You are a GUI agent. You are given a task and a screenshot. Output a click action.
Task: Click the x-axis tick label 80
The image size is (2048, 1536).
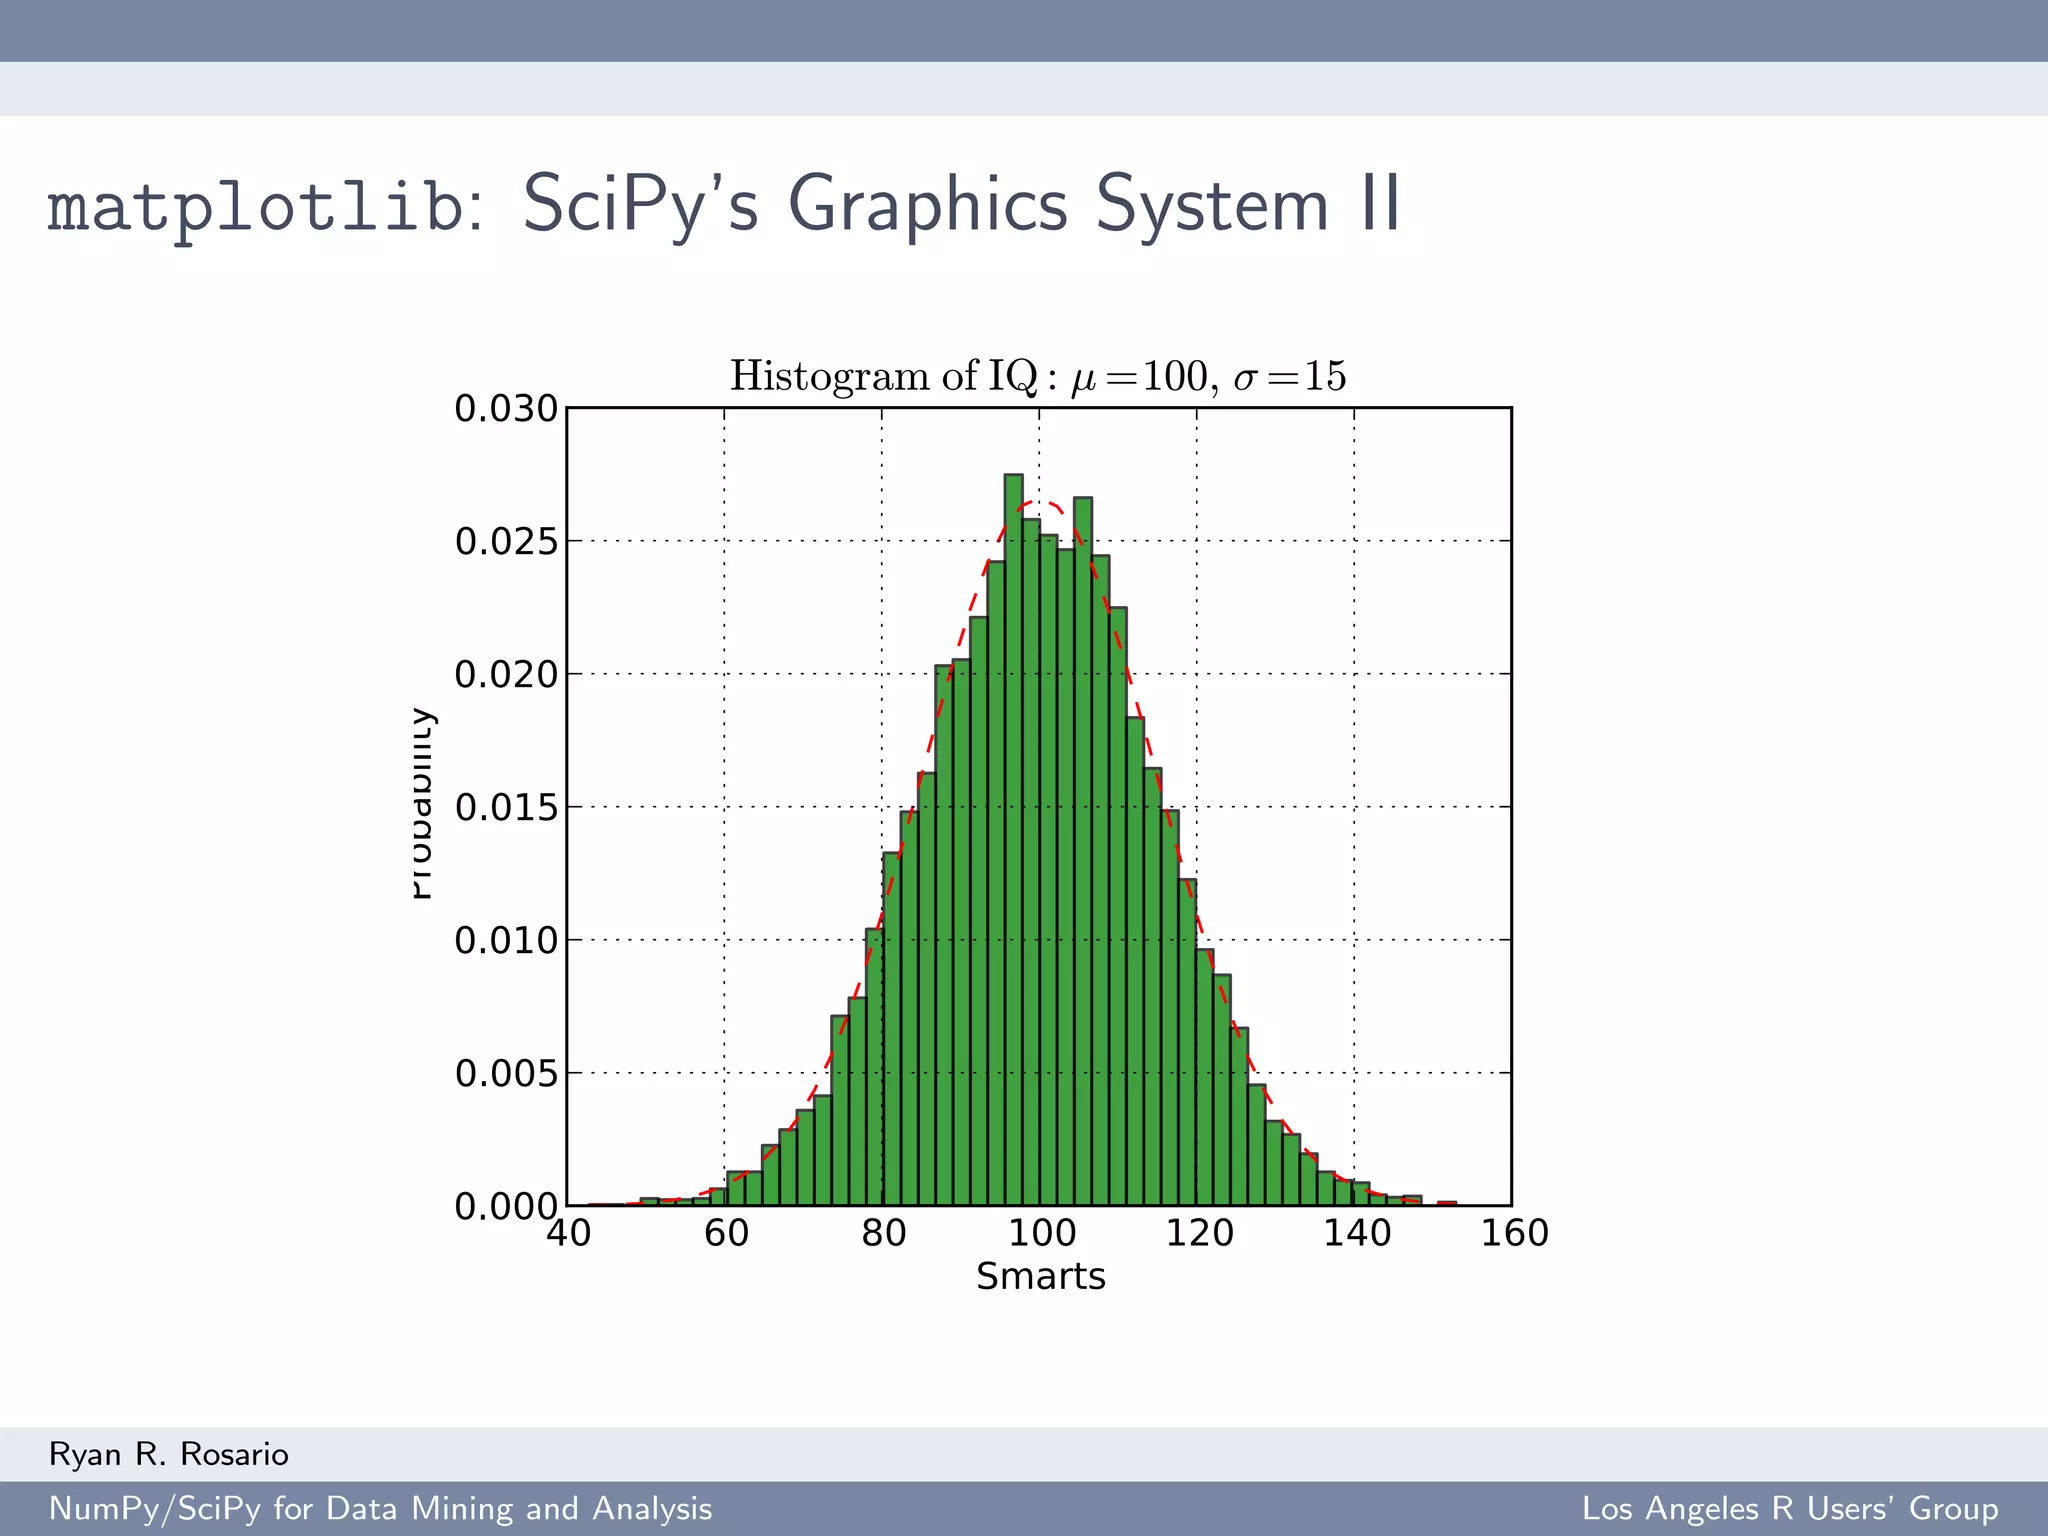(x=884, y=1233)
